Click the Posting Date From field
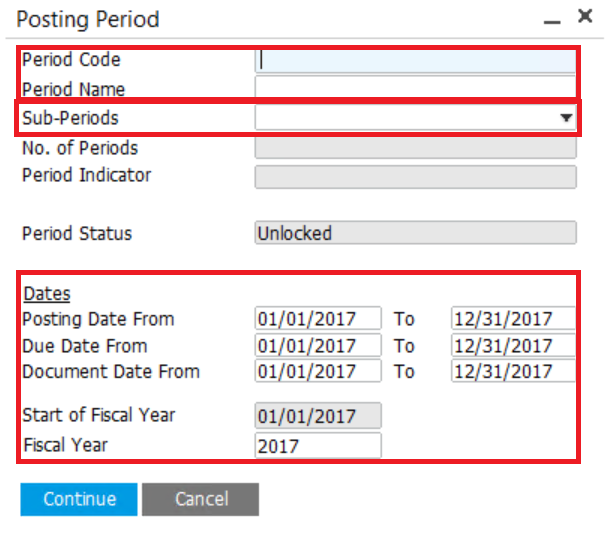609x551 pixels. pos(318,319)
